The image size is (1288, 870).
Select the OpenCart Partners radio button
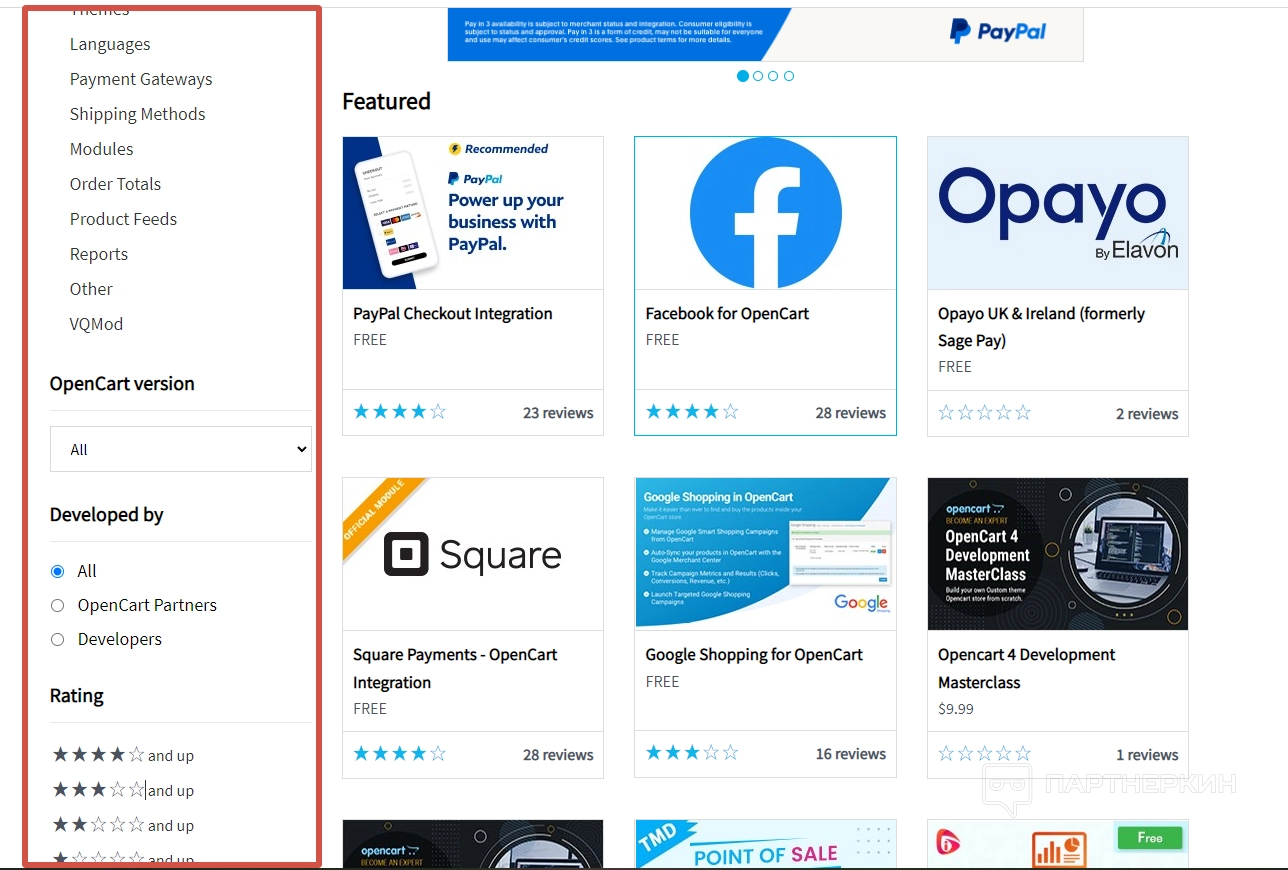57,605
